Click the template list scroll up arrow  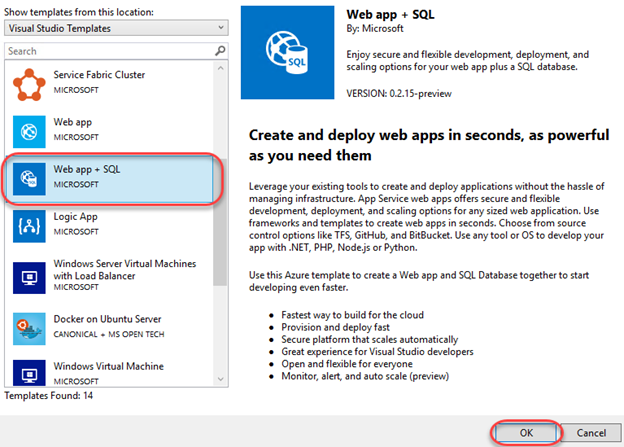[x=220, y=68]
